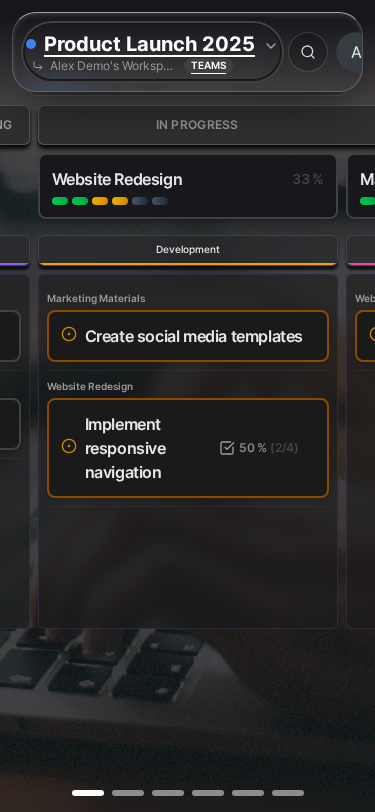375x812 pixels.
Task: Go to the third page indicator
Action: point(168,793)
